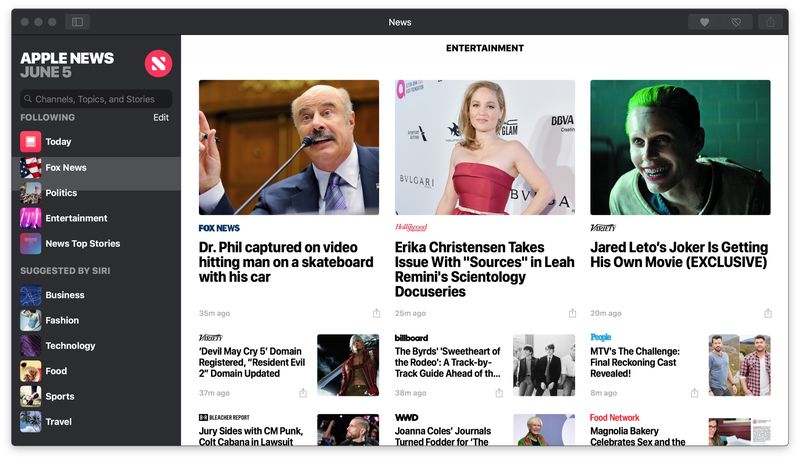
Task: Click the Channels, Topics, and Stories search field
Action: pos(96,99)
